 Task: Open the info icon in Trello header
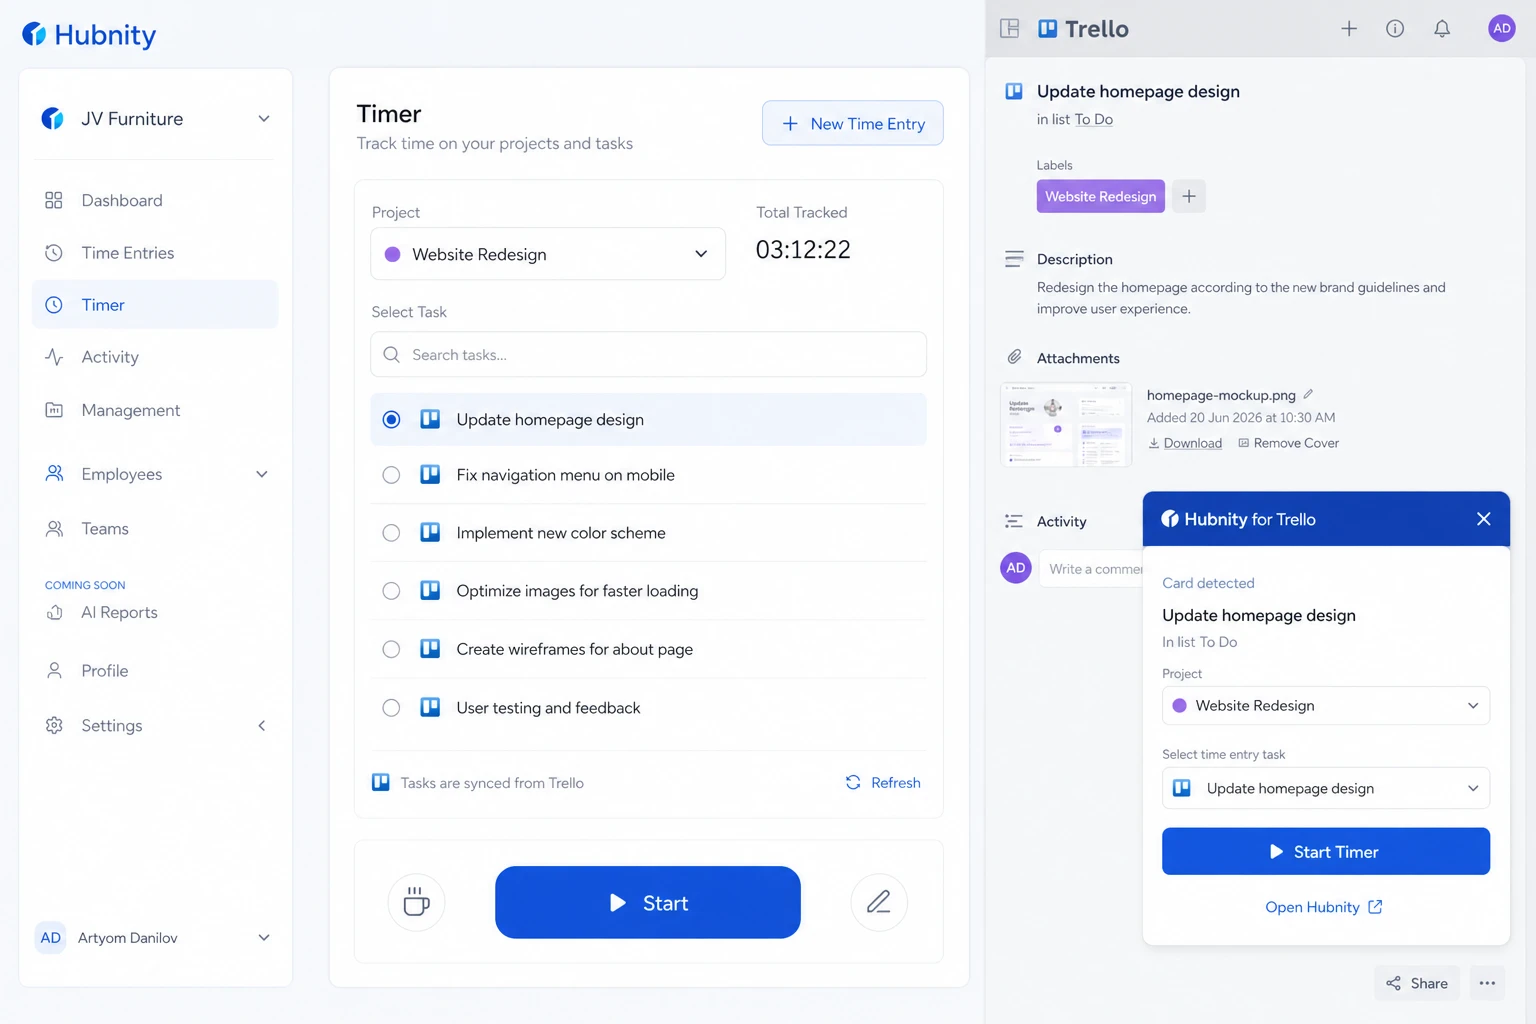pos(1395,28)
